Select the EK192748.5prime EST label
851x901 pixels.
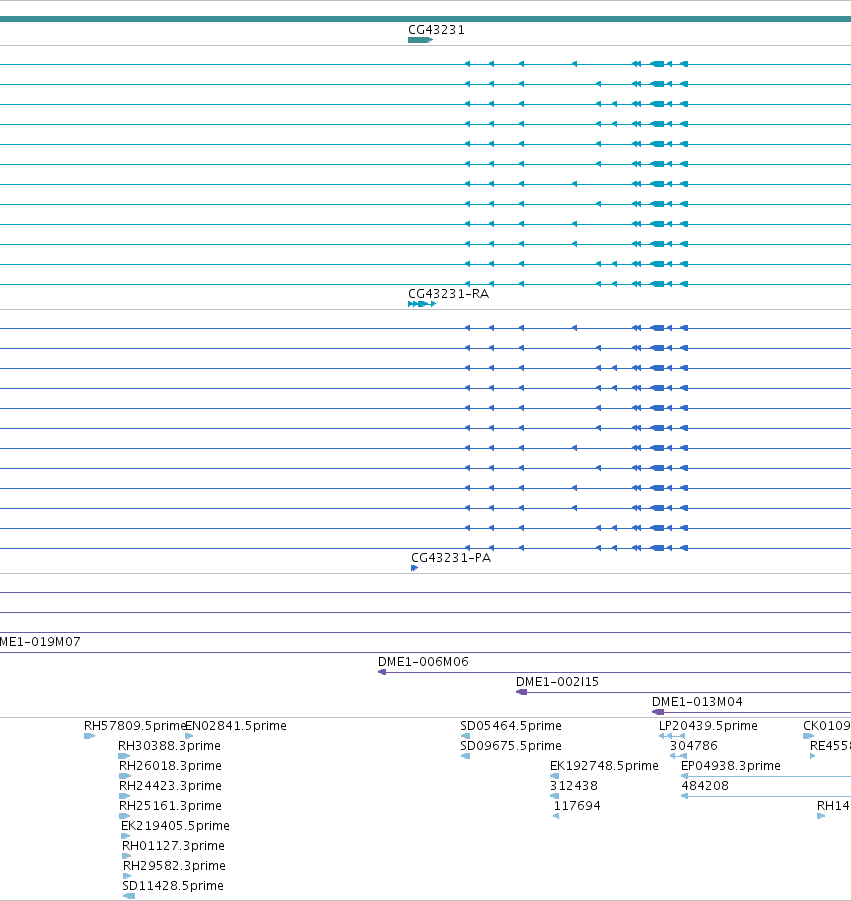(604, 766)
